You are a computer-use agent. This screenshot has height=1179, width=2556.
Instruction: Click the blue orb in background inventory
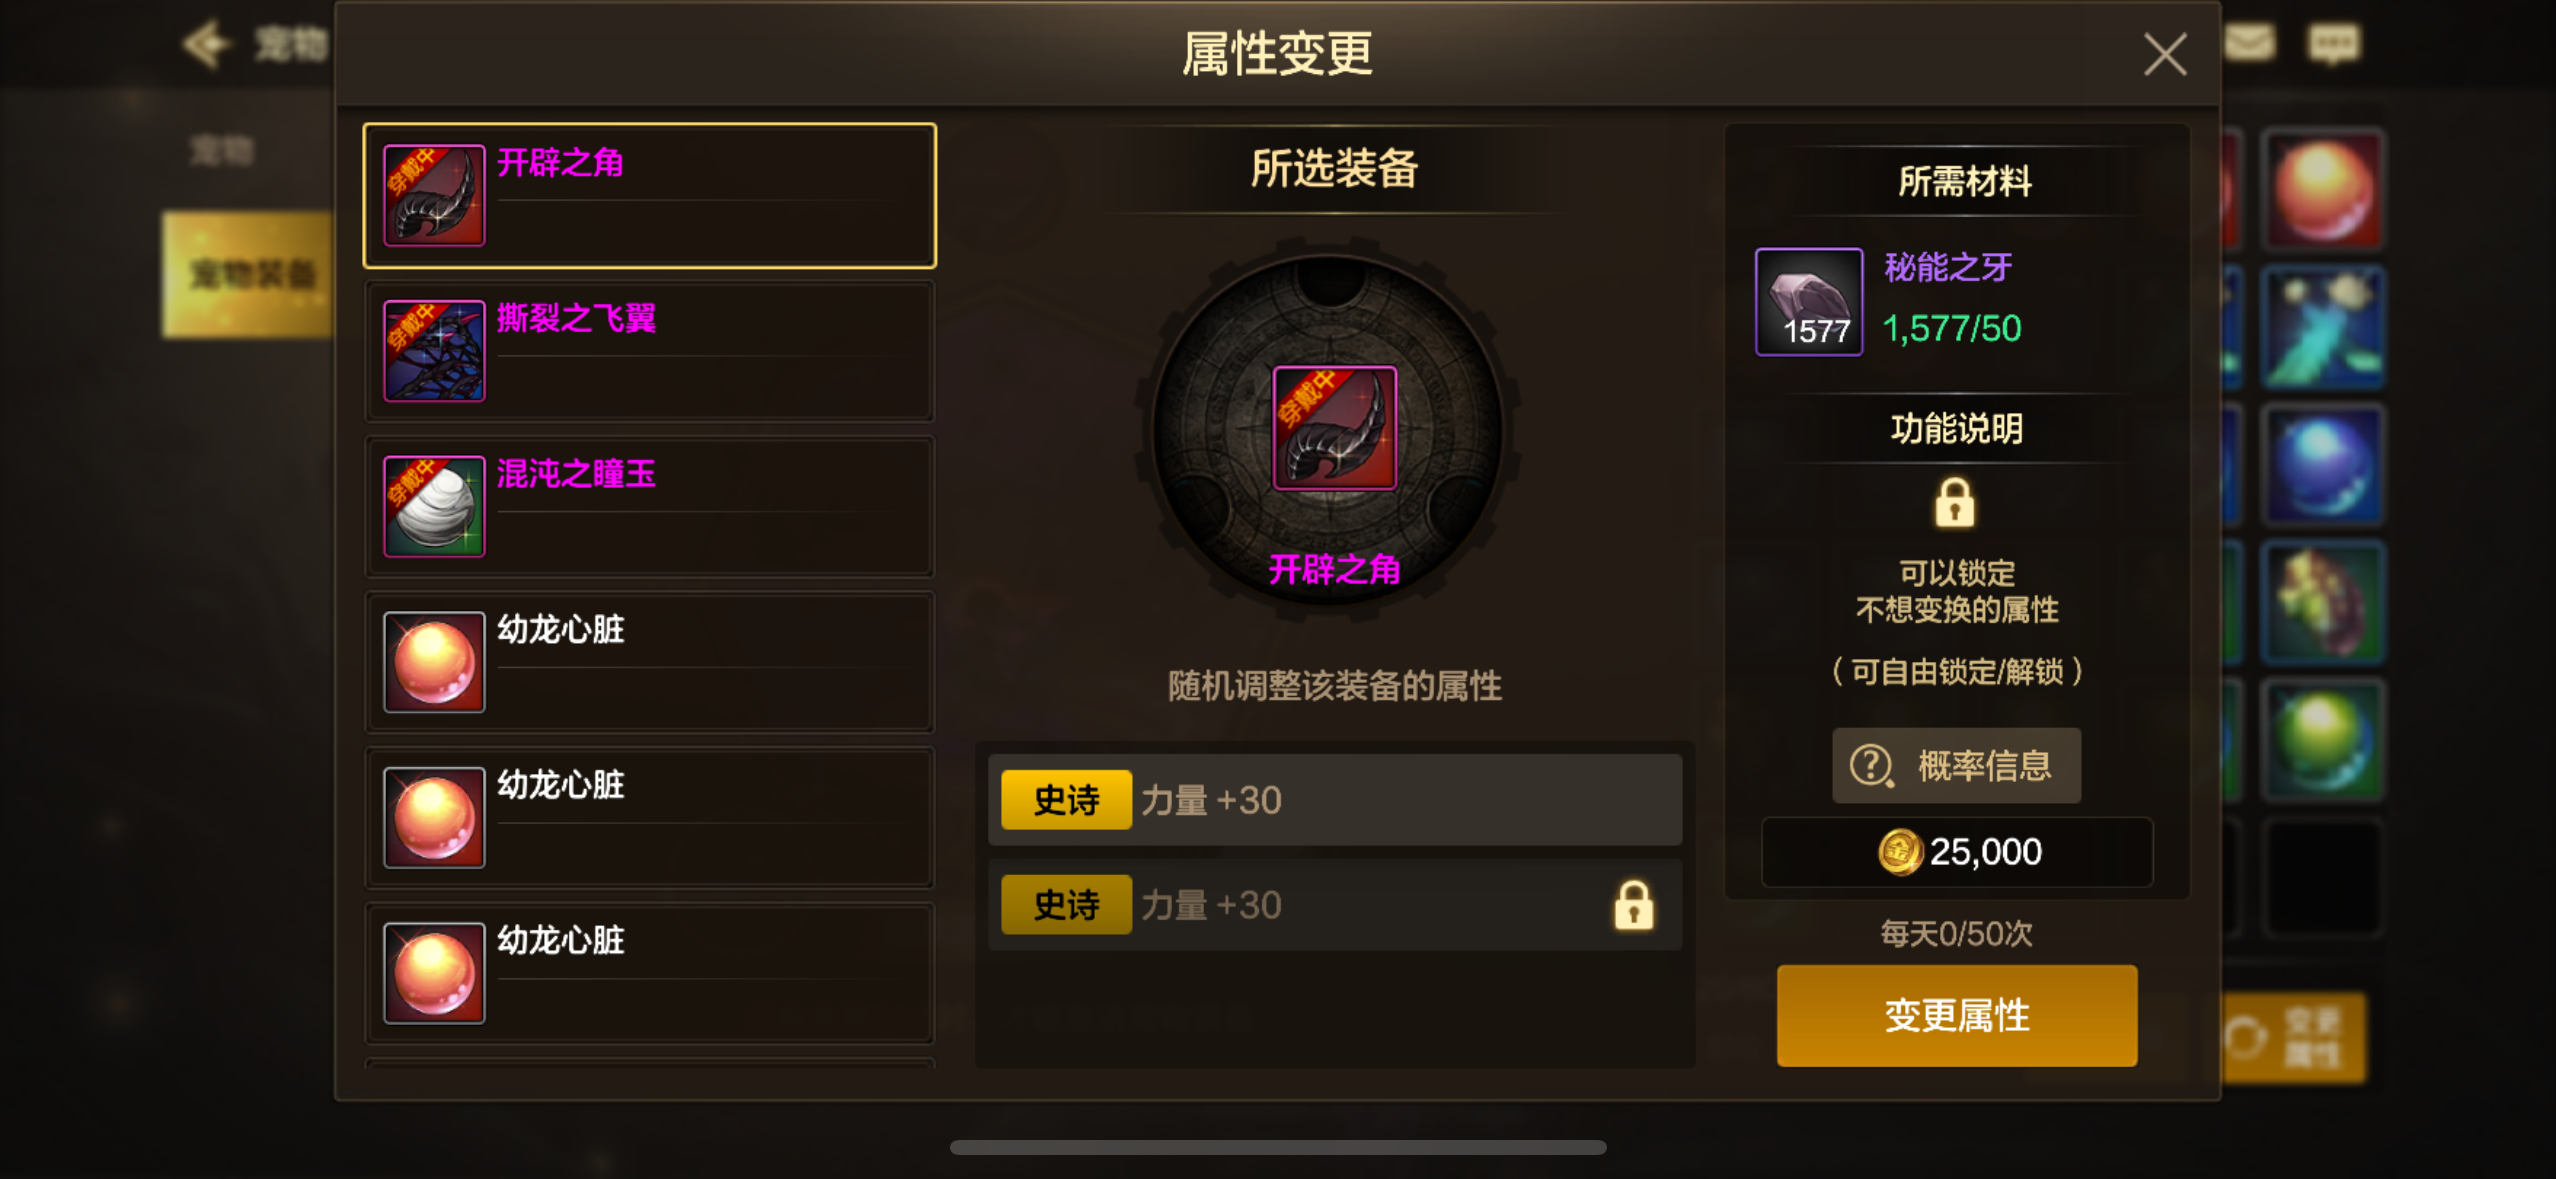(x=2322, y=465)
